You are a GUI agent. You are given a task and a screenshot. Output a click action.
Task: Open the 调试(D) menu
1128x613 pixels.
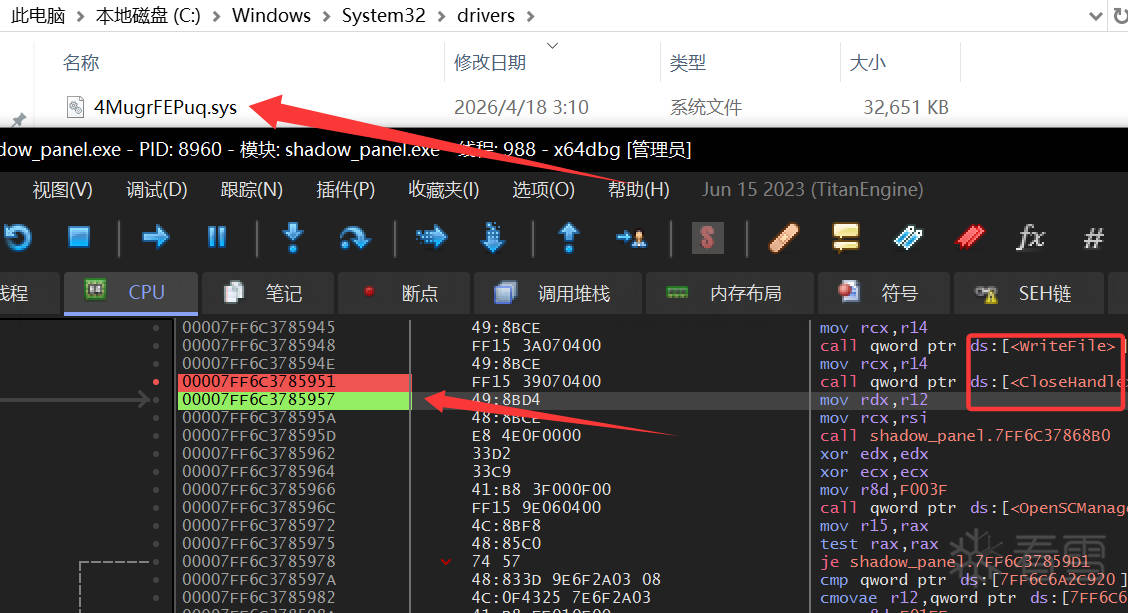(157, 190)
